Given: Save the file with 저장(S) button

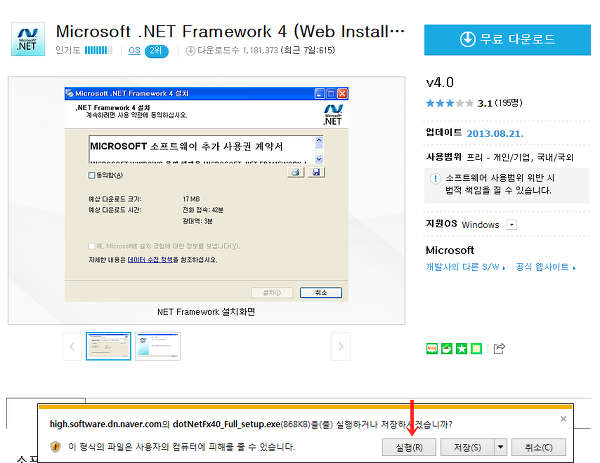Looking at the screenshot, I should tap(467, 447).
